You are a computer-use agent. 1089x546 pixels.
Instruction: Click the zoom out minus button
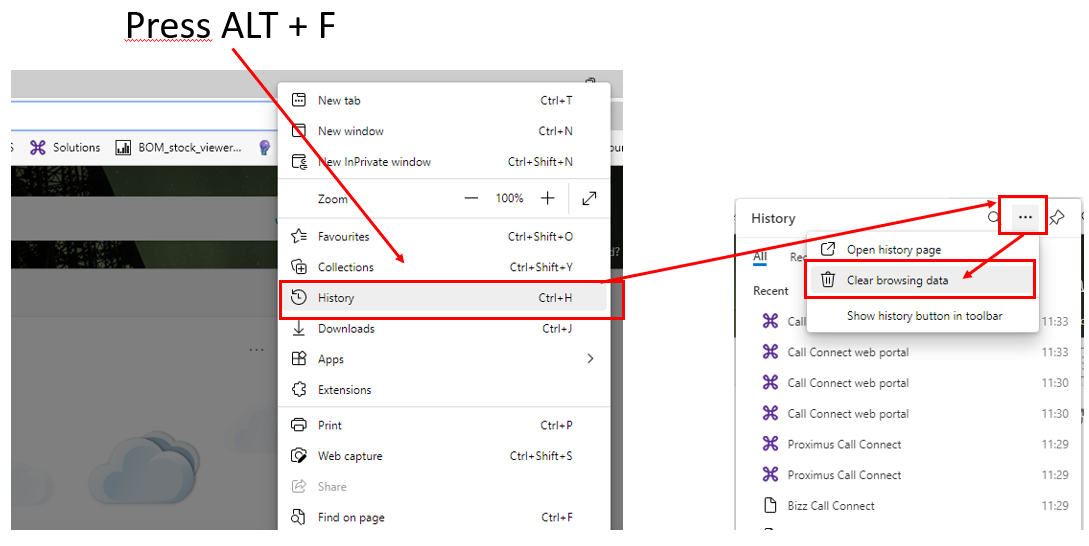click(x=472, y=199)
